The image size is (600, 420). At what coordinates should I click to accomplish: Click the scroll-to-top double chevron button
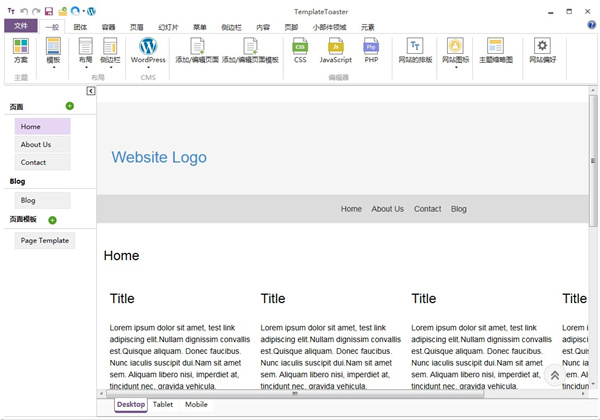(554, 375)
